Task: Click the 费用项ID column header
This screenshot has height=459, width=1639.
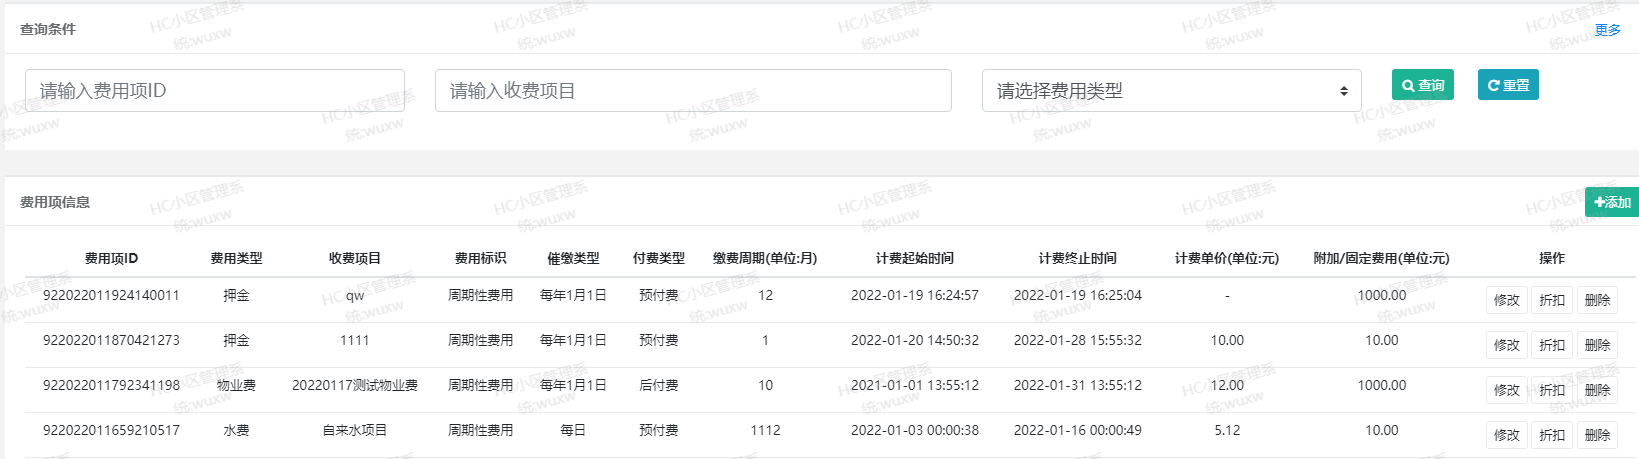Action: pos(111,258)
